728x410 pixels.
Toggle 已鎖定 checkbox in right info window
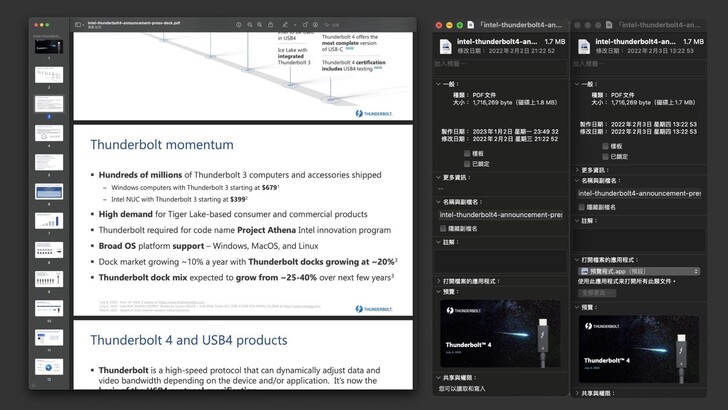point(605,156)
